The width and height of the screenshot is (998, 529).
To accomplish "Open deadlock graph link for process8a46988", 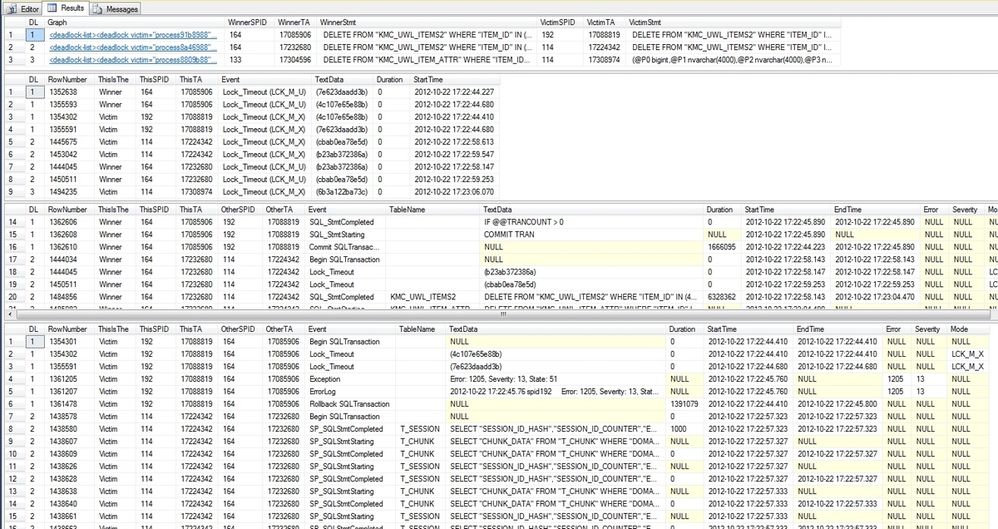I will pyautogui.click(x=132, y=47).
